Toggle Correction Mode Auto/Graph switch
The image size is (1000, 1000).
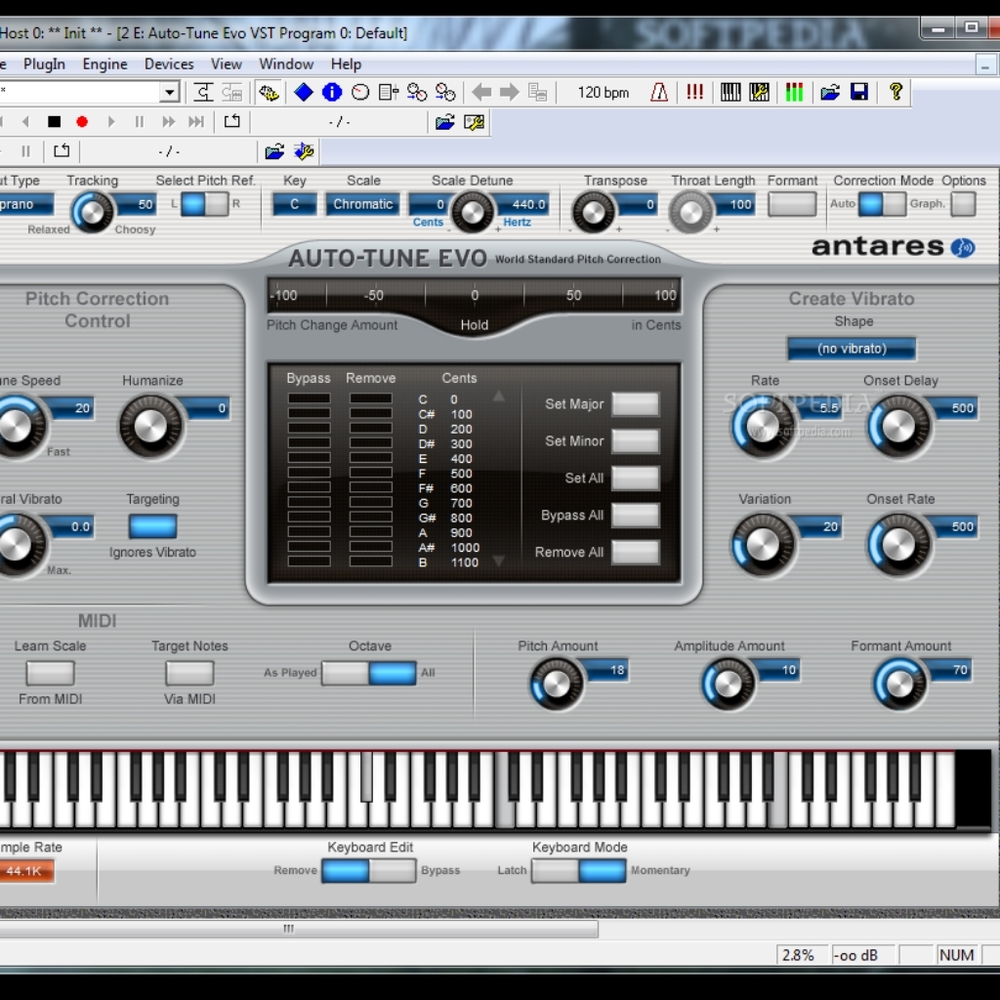pos(882,204)
